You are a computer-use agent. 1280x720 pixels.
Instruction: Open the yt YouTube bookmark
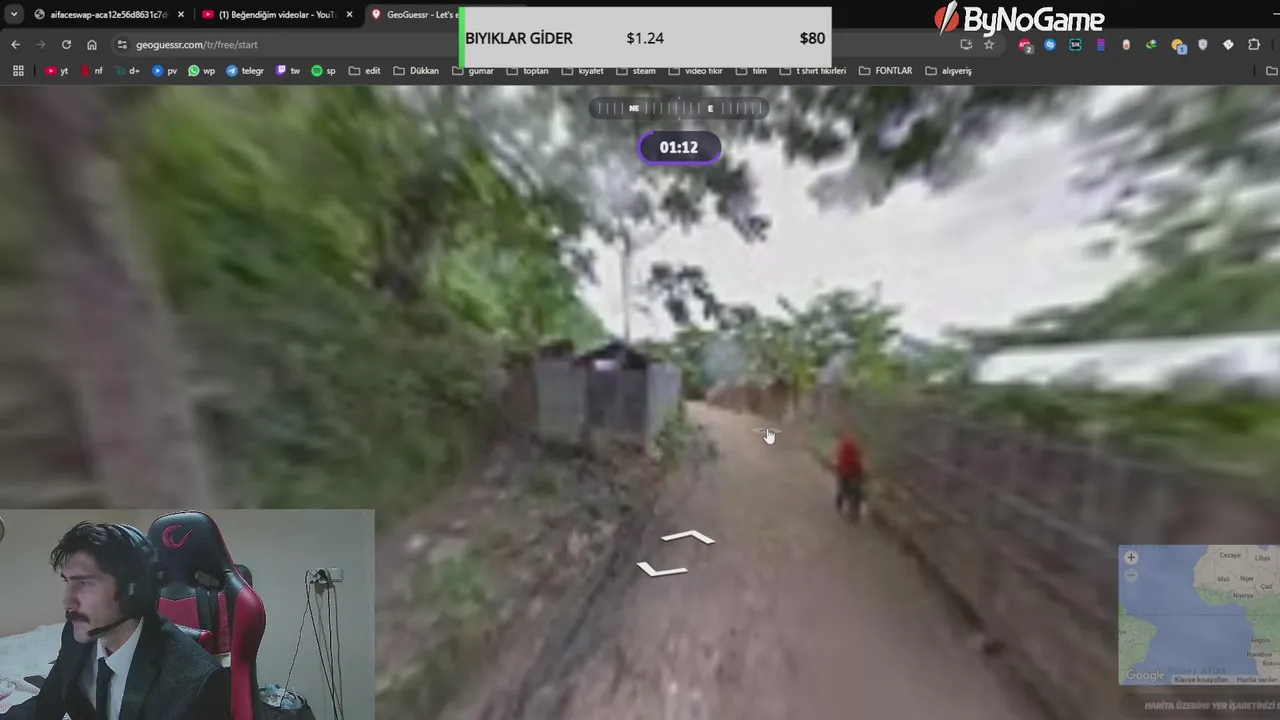tap(57, 71)
